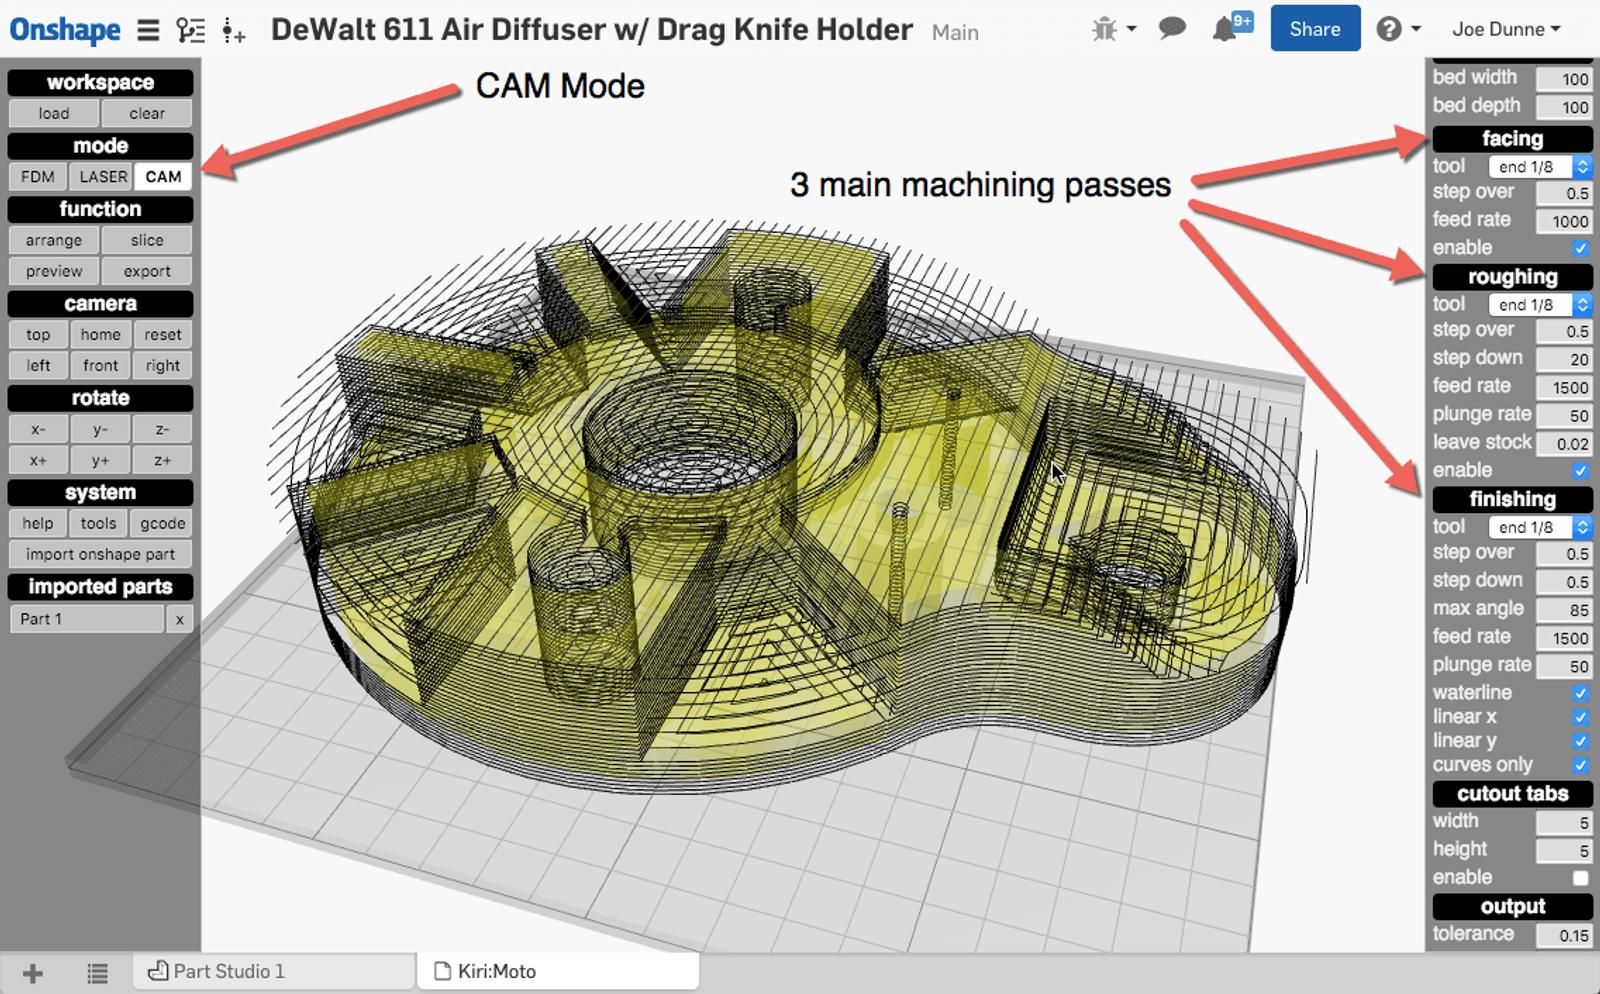Click the insert feature icon in header
This screenshot has width=1600, height=994.
[x=233, y=31]
